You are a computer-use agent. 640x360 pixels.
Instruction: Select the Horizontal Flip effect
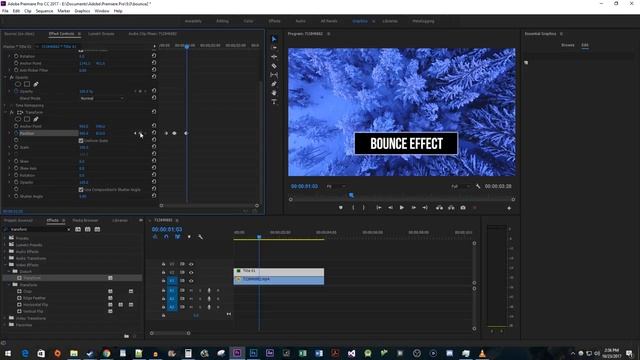35,304
